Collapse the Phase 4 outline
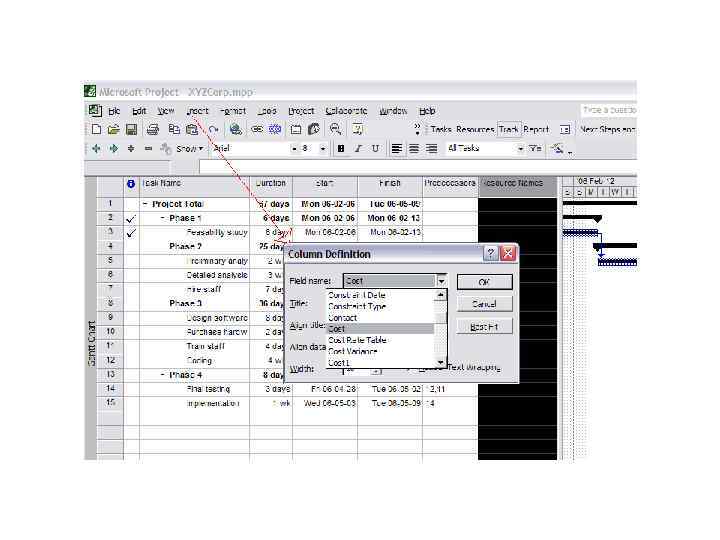Viewport: 720px width, 540px height. (163, 375)
